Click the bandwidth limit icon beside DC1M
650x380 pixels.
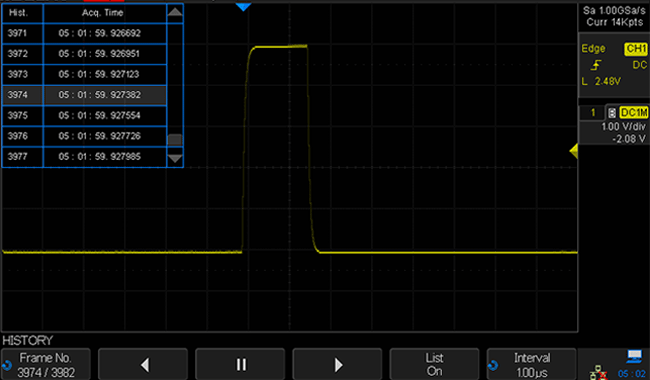click(611, 113)
